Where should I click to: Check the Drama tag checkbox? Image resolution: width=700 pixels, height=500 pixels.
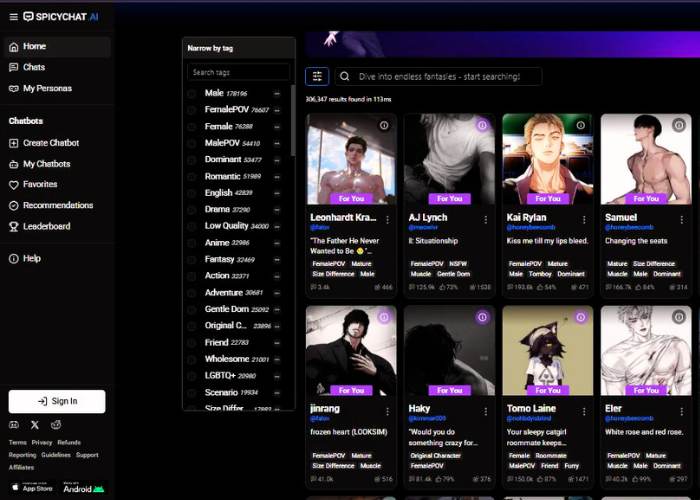pyautogui.click(x=192, y=210)
